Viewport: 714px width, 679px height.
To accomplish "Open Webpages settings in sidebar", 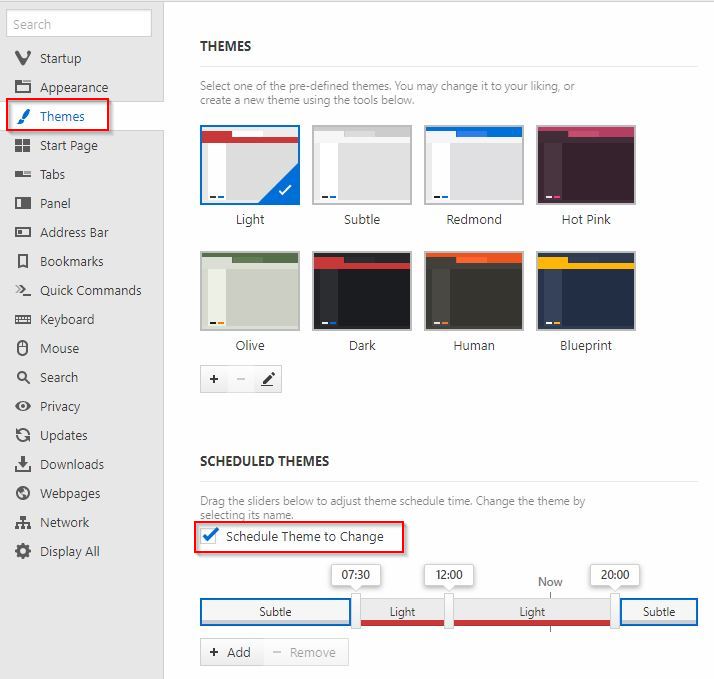I will pyautogui.click(x=70, y=494).
